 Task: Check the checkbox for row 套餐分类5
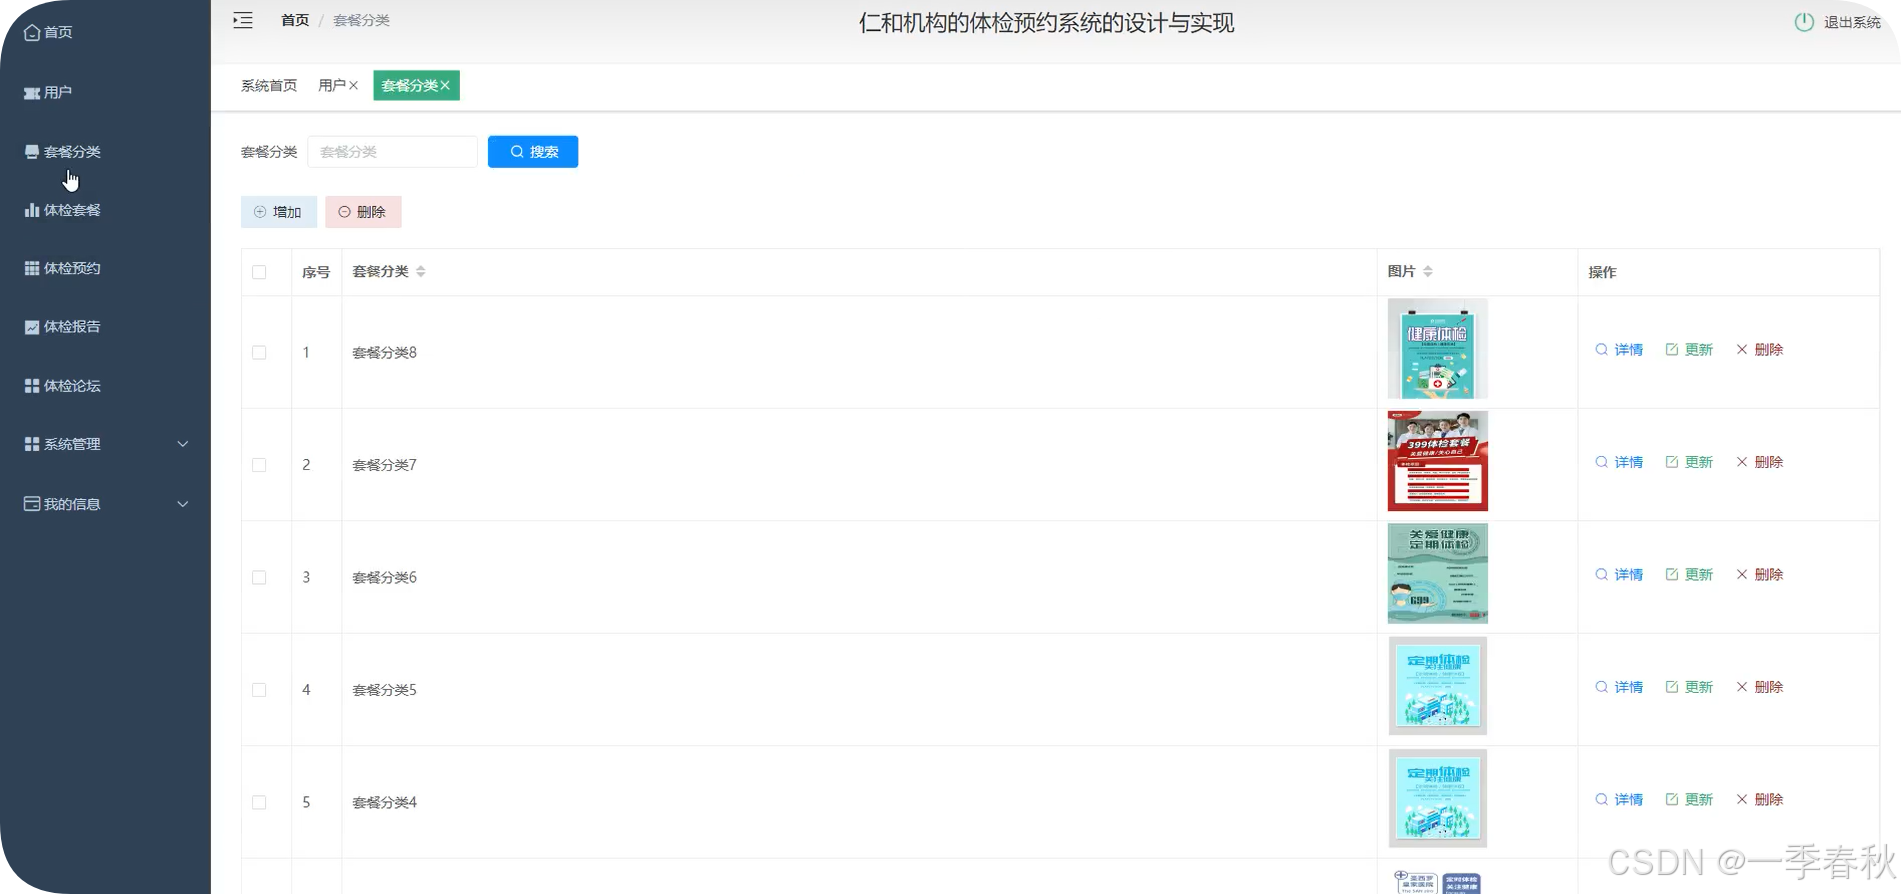[x=259, y=690]
